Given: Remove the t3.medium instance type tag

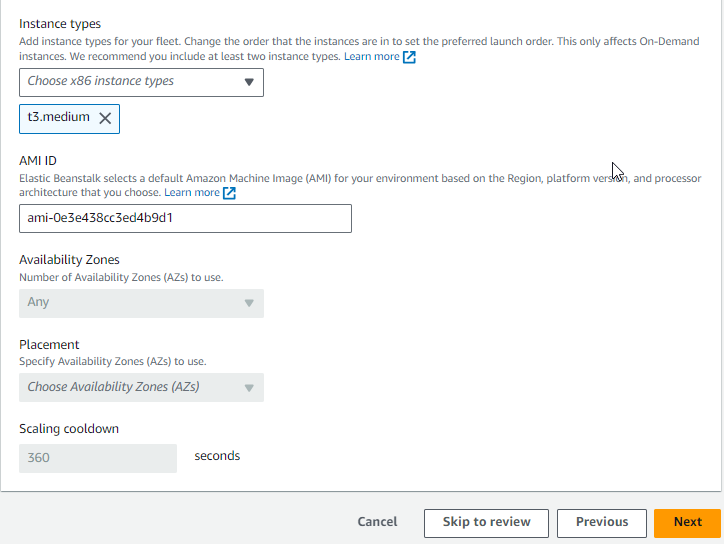Looking at the screenshot, I should 105,118.
